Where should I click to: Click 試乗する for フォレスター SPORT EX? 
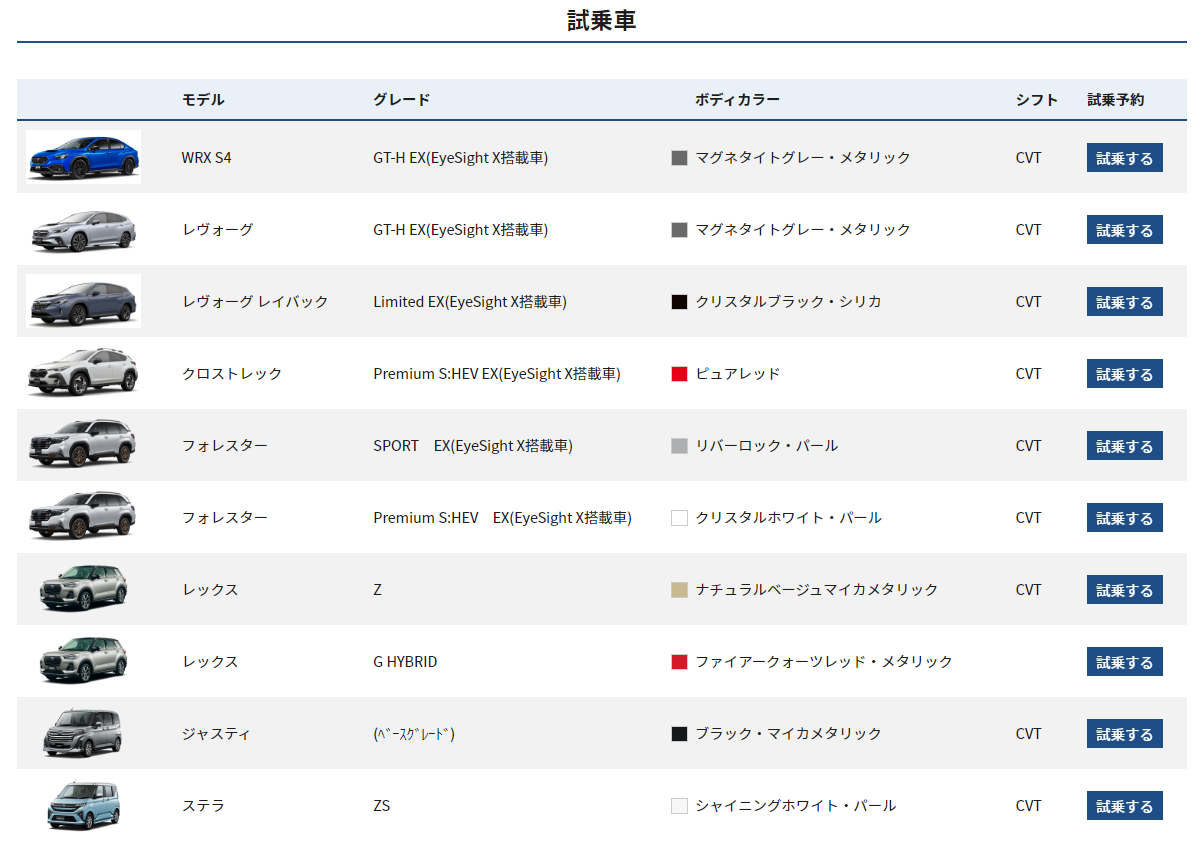[x=1124, y=446]
